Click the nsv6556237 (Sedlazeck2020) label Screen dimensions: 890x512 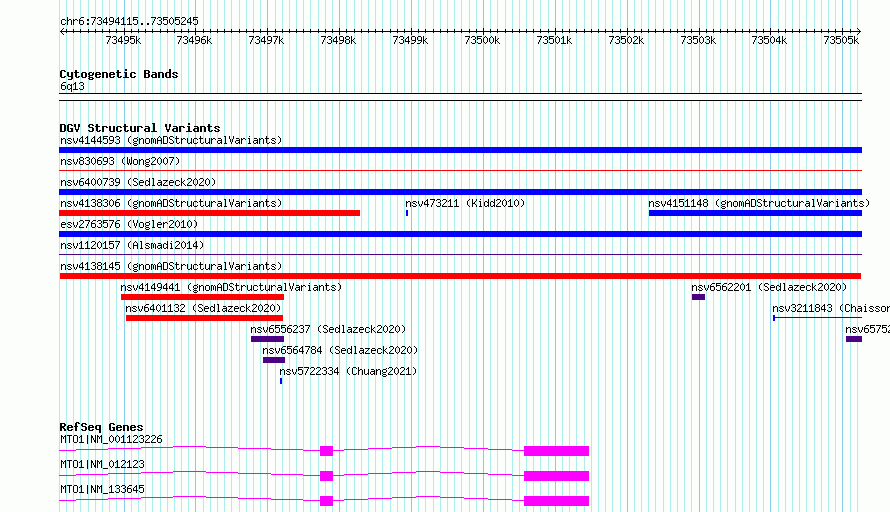point(328,329)
